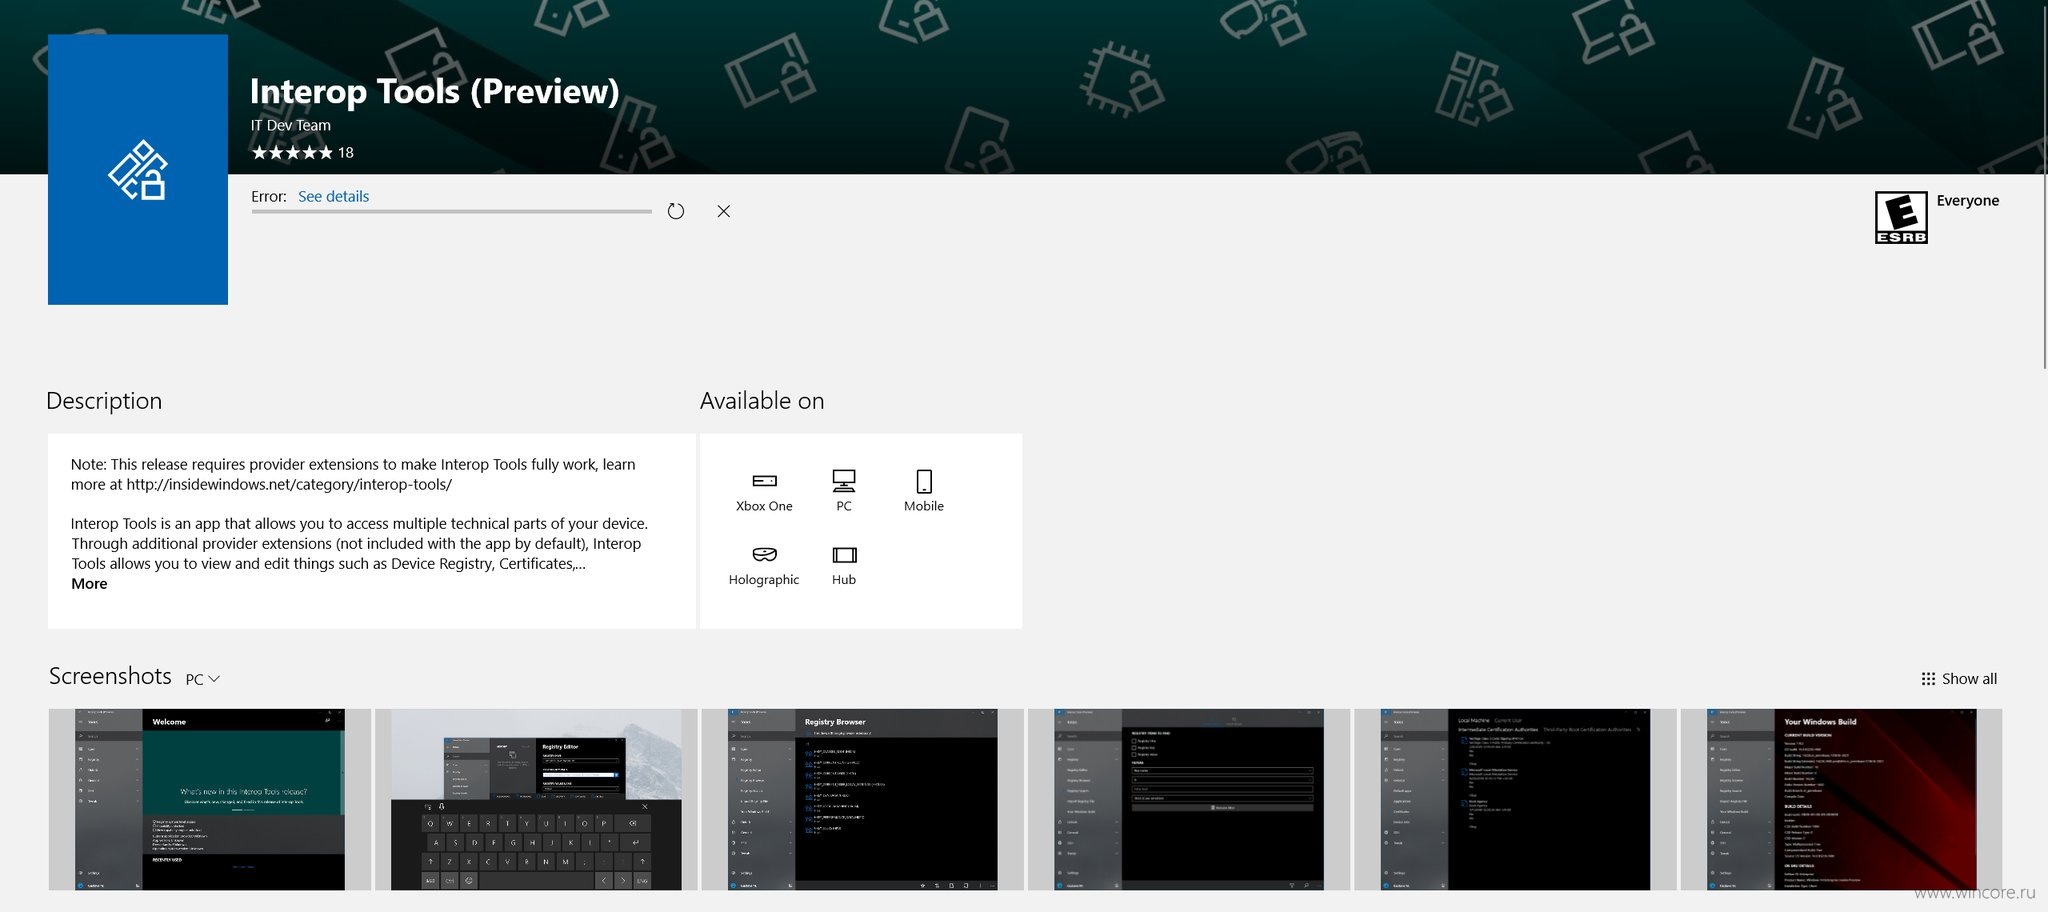Viewport: 2048px width, 912px height.
Task: Open the registry search screenshot thumbnail
Action: [1189, 800]
